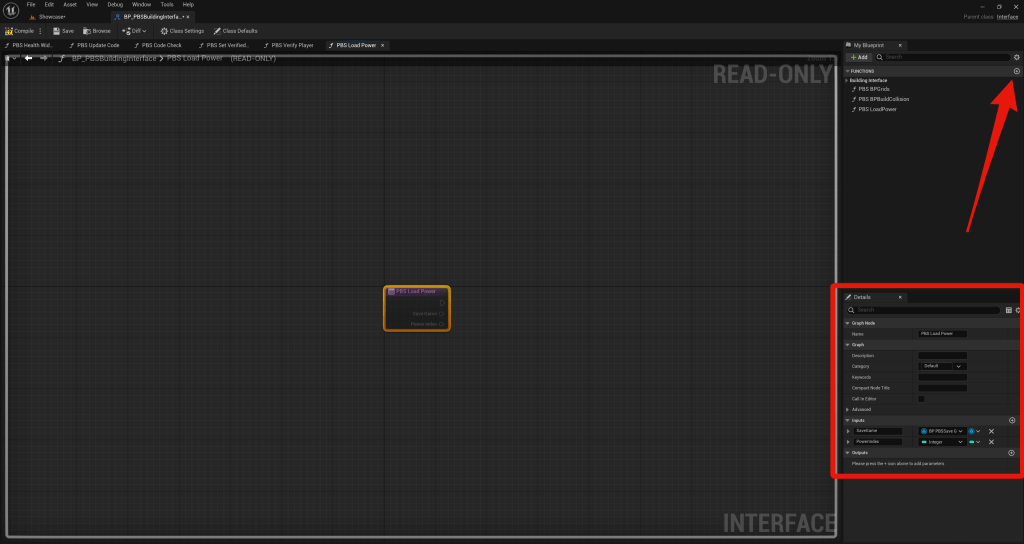This screenshot has height=544, width=1024.
Task: Select PBS BPBuildCollision function
Action: tap(883, 99)
